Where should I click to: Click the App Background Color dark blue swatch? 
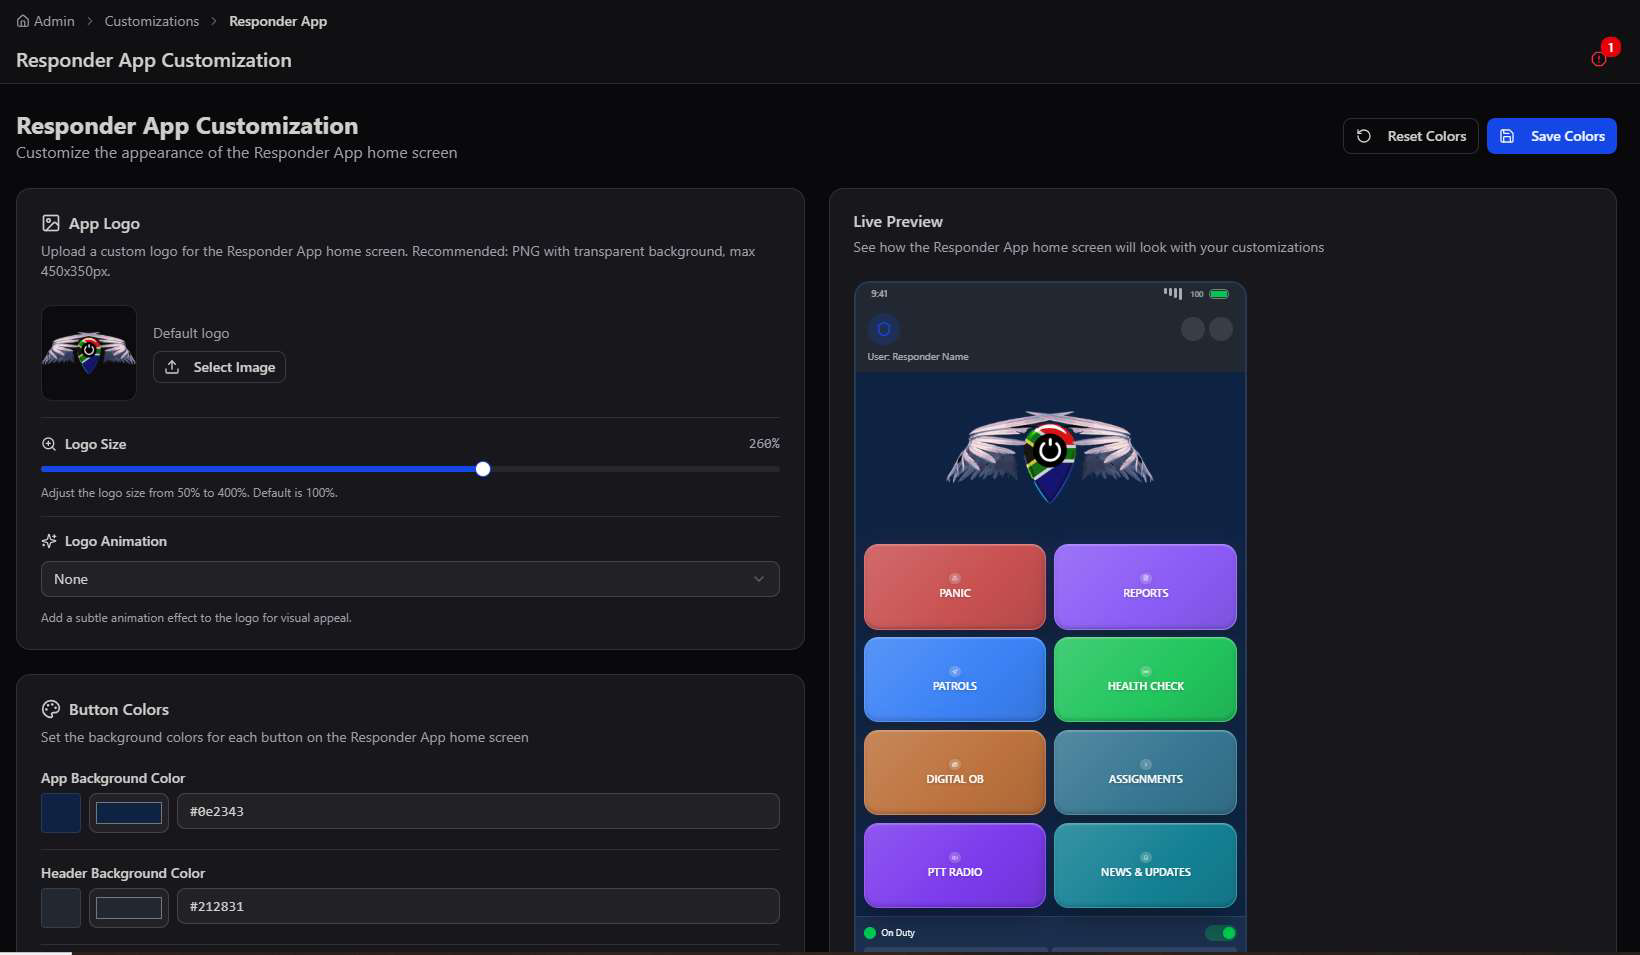(x=61, y=813)
